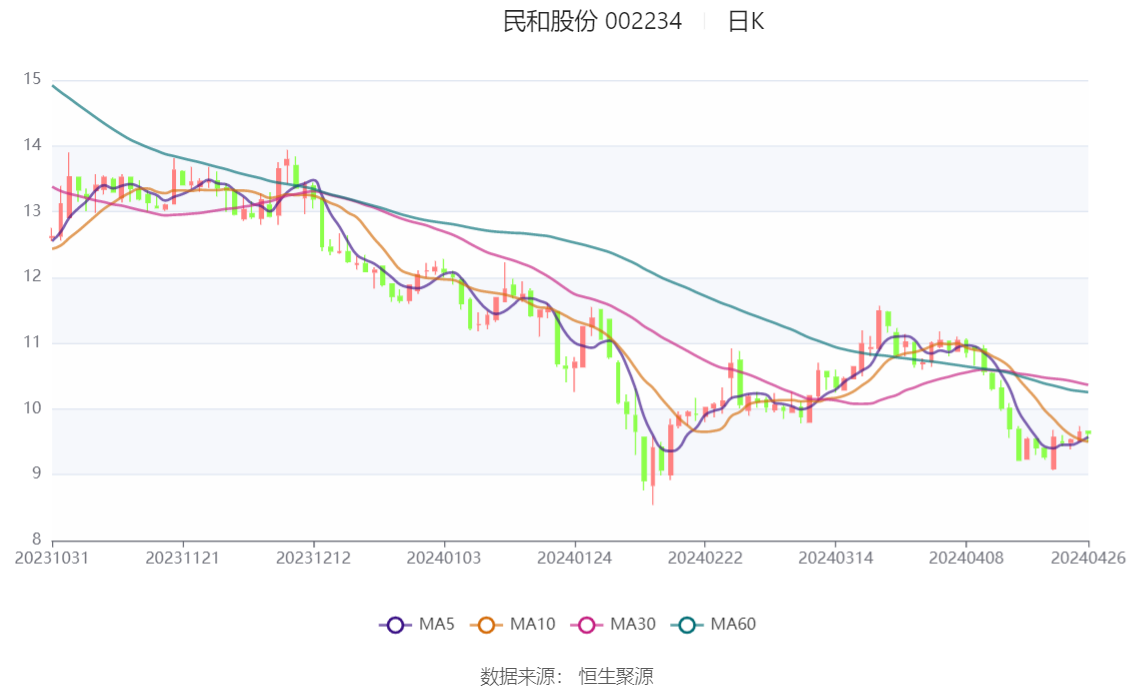1134x689 pixels.
Task: Click x-axis date label 20240124
Action: click(575, 558)
